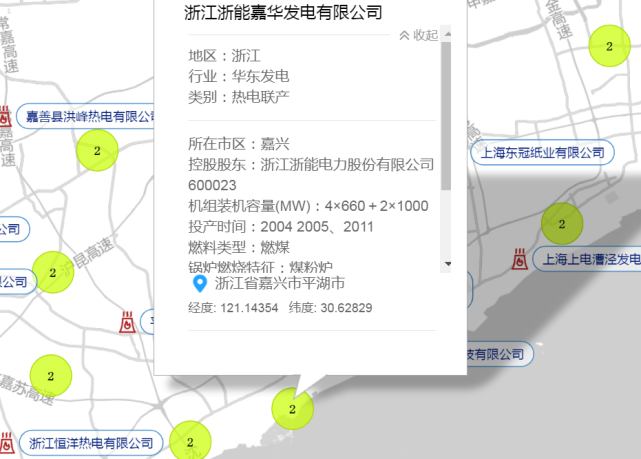
Task: Click cluster marker 2 near 嘉苏高速
Action: [x=51, y=376]
